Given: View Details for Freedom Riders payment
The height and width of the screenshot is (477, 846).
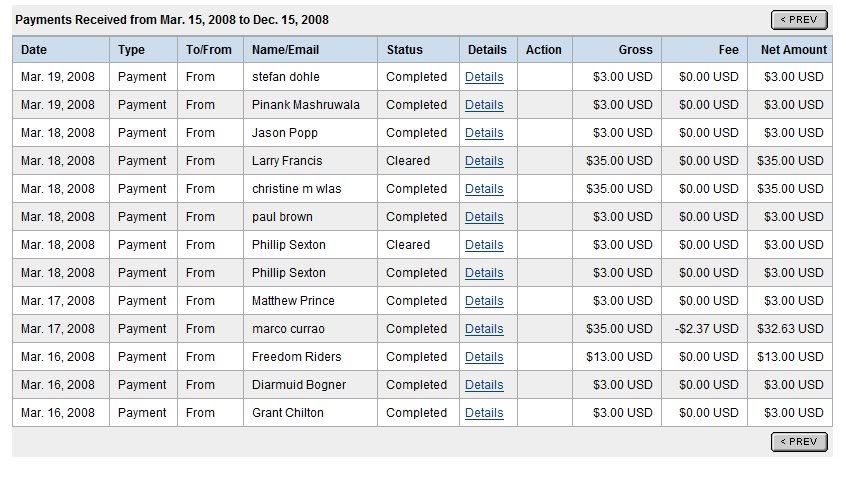Looking at the screenshot, I should [484, 357].
